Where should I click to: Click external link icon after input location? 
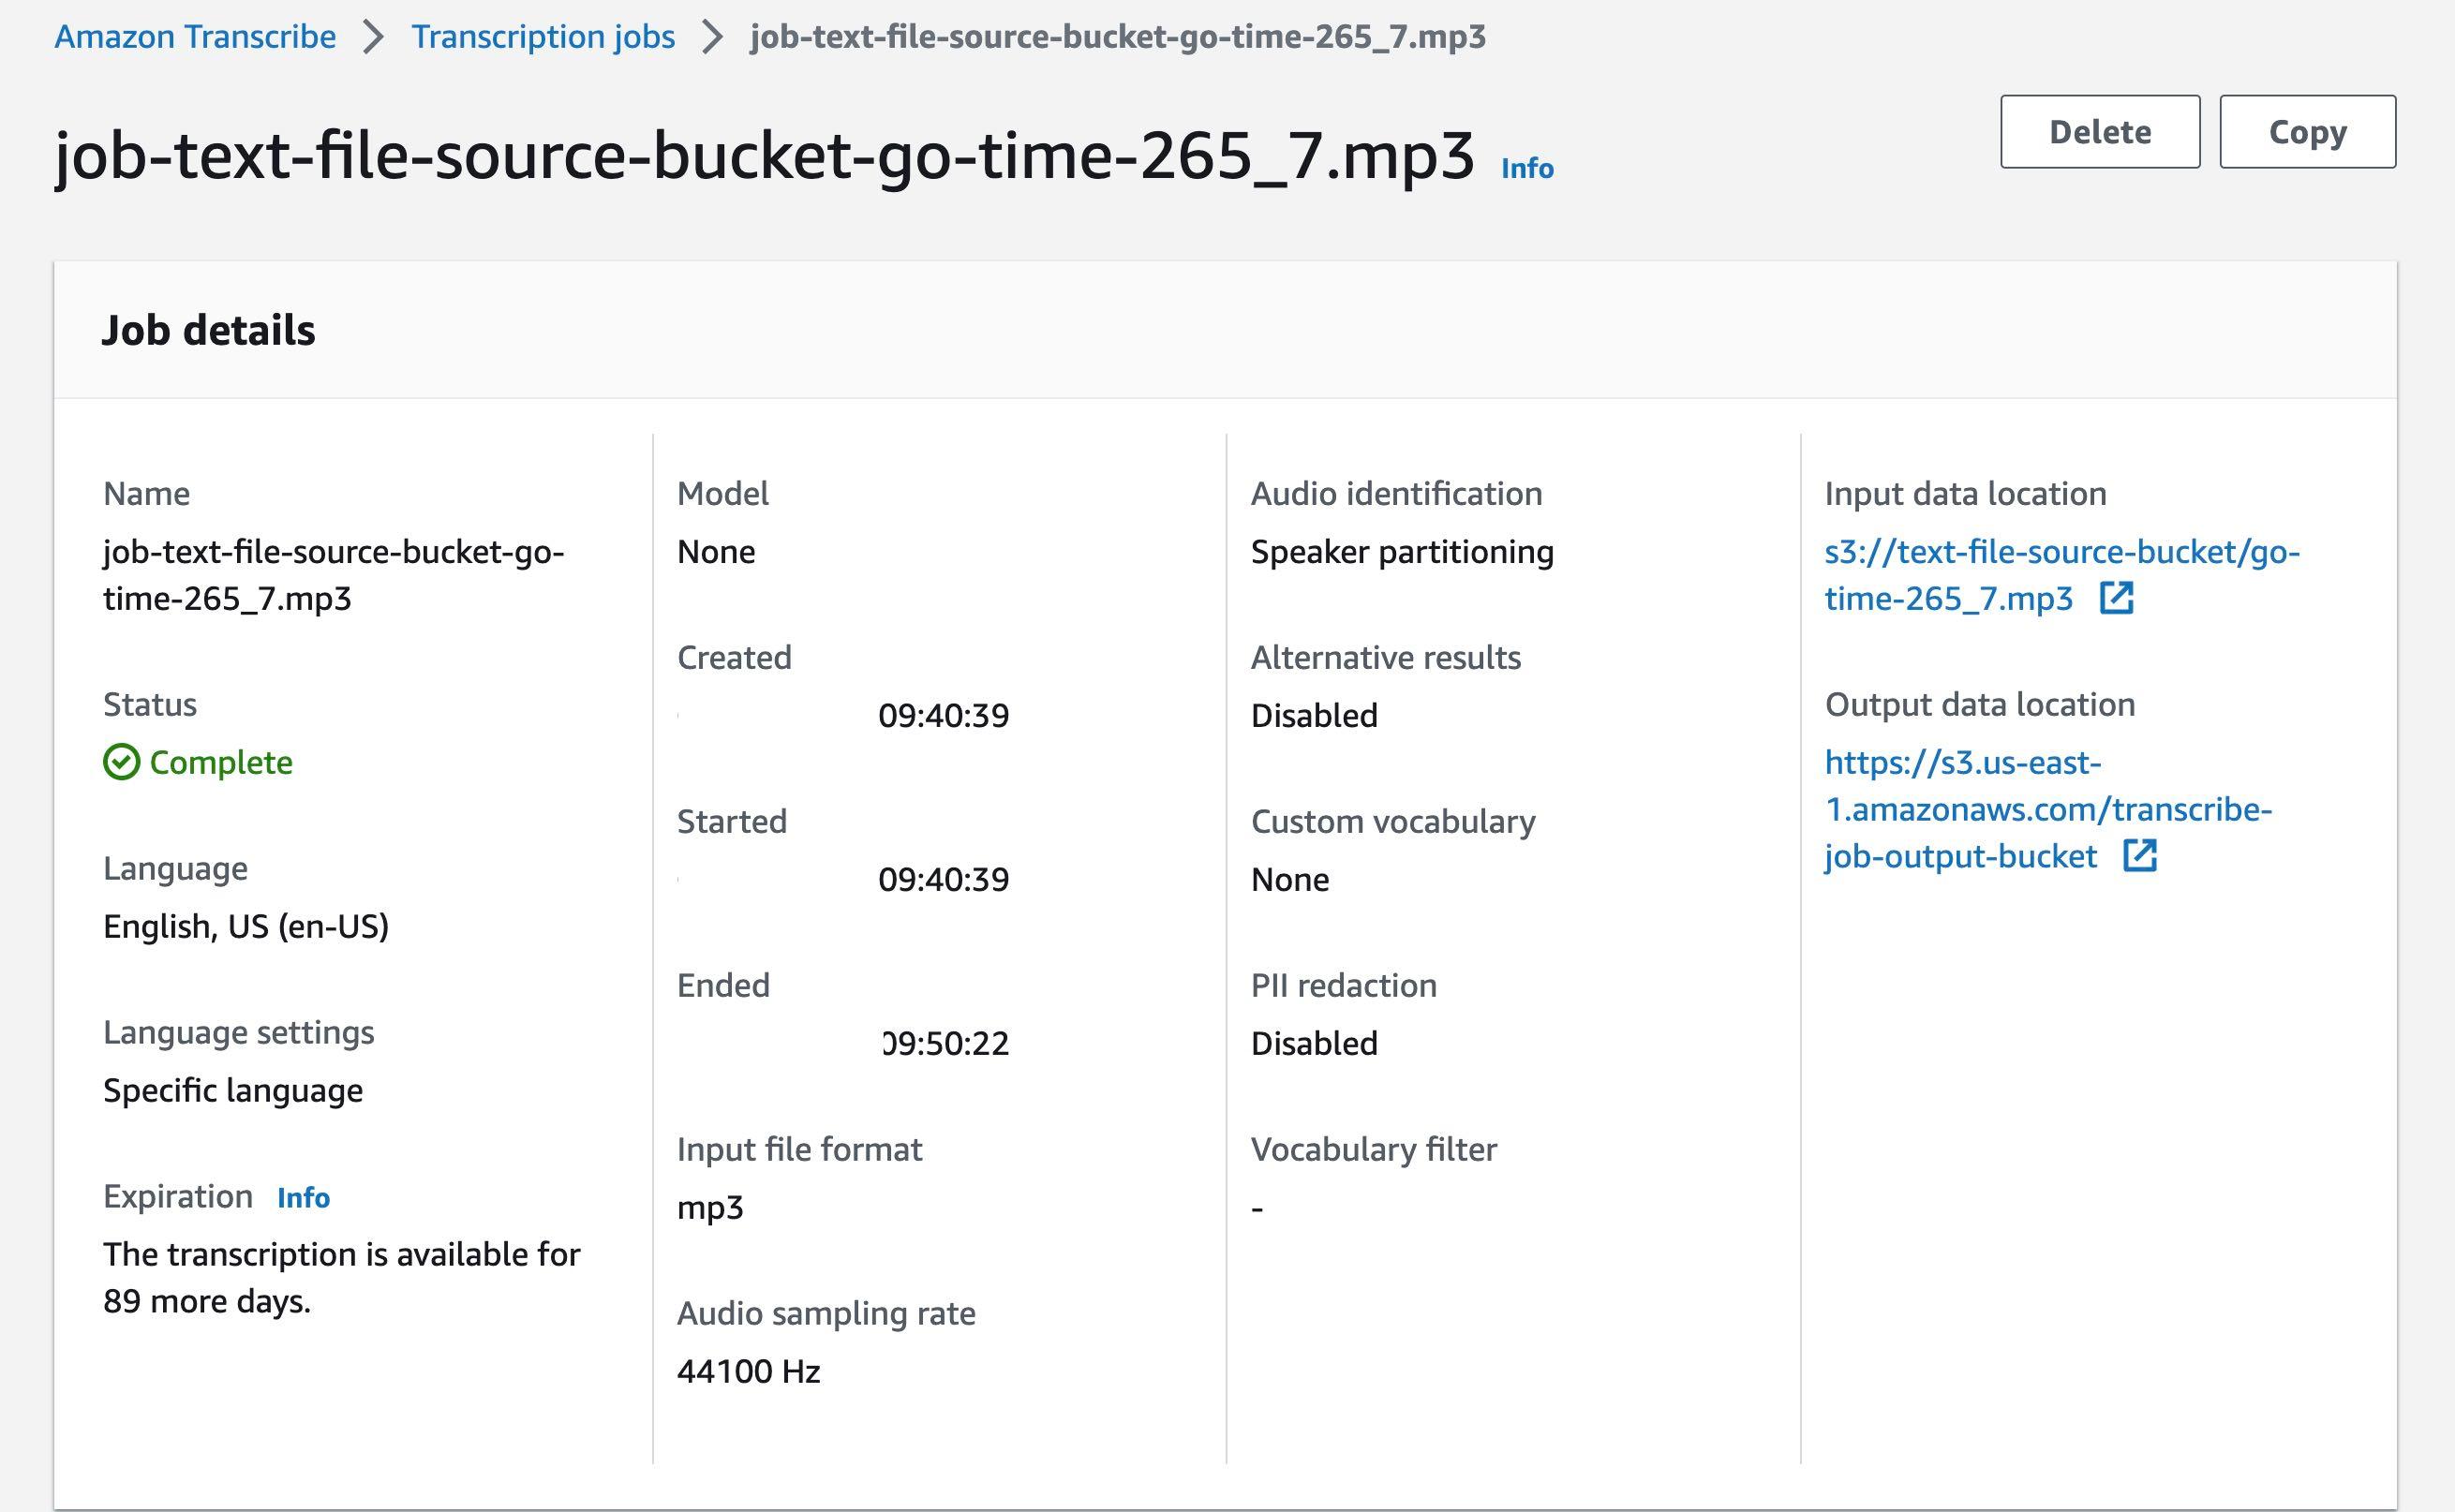(x=2116, y=598)
